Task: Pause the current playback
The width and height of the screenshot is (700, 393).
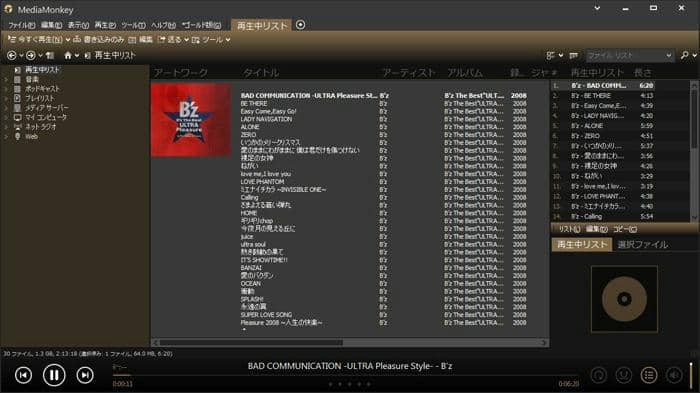Action: 54,375
